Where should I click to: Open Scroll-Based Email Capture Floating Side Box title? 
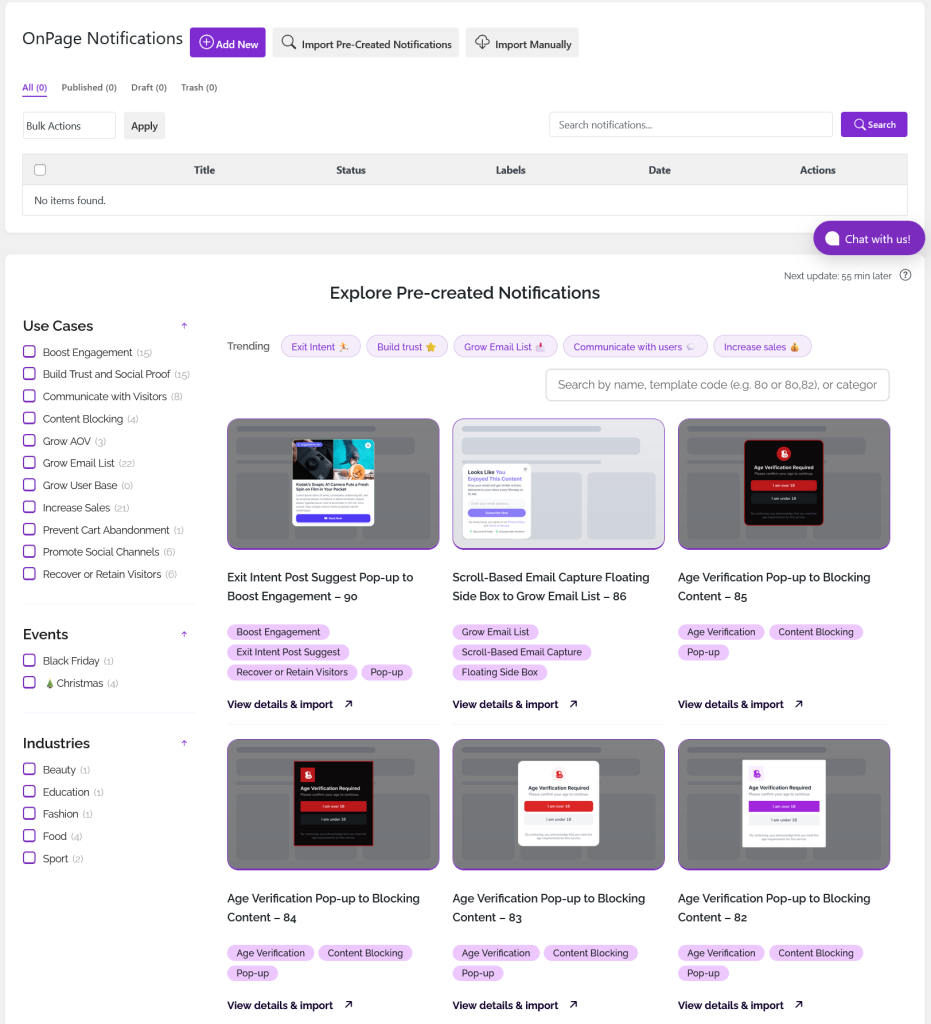pos(550,586)
